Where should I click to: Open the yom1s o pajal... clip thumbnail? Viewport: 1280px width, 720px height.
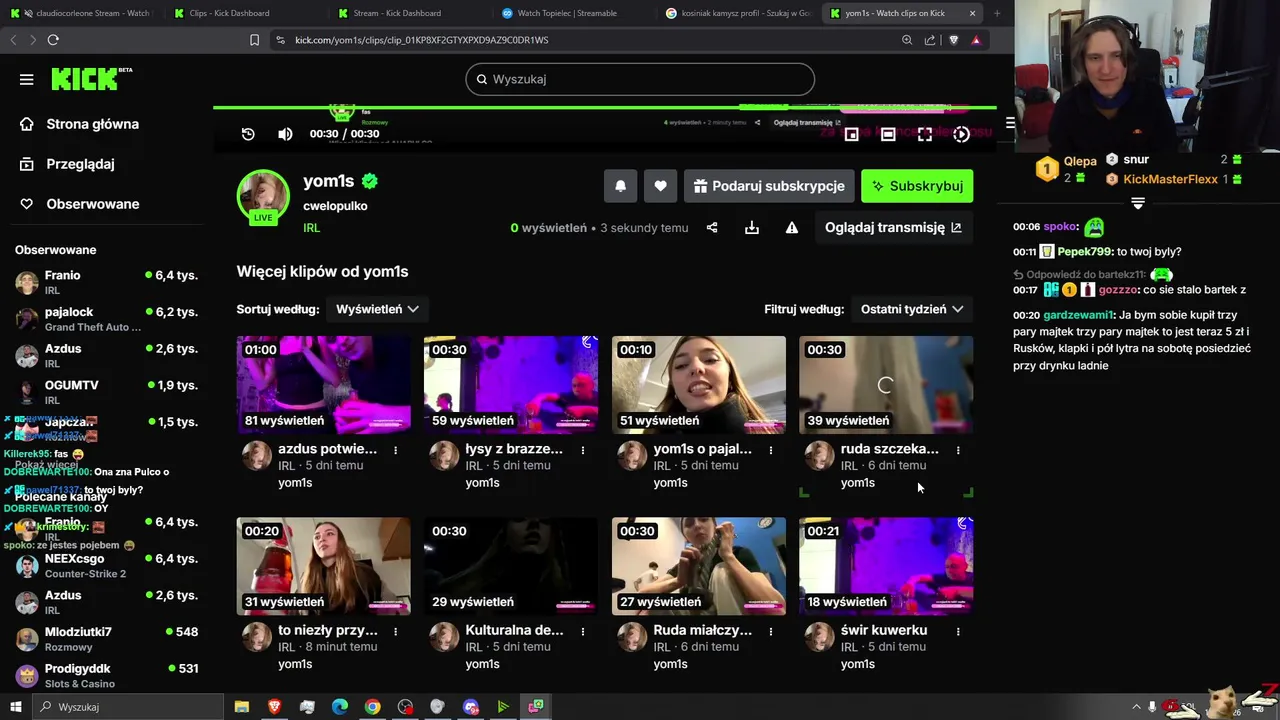(699, 385)
